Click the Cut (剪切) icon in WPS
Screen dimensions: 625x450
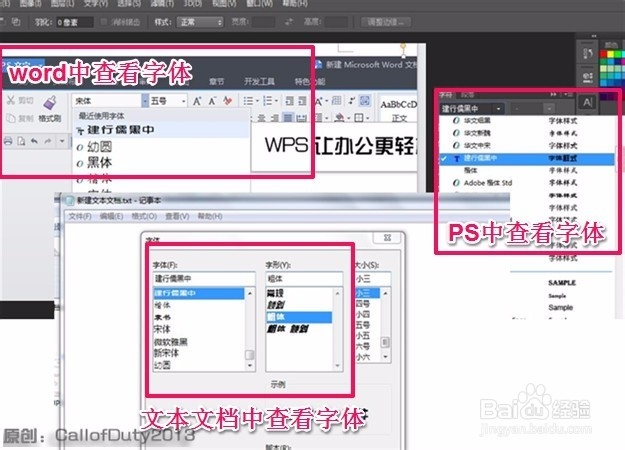pos(11,100)
